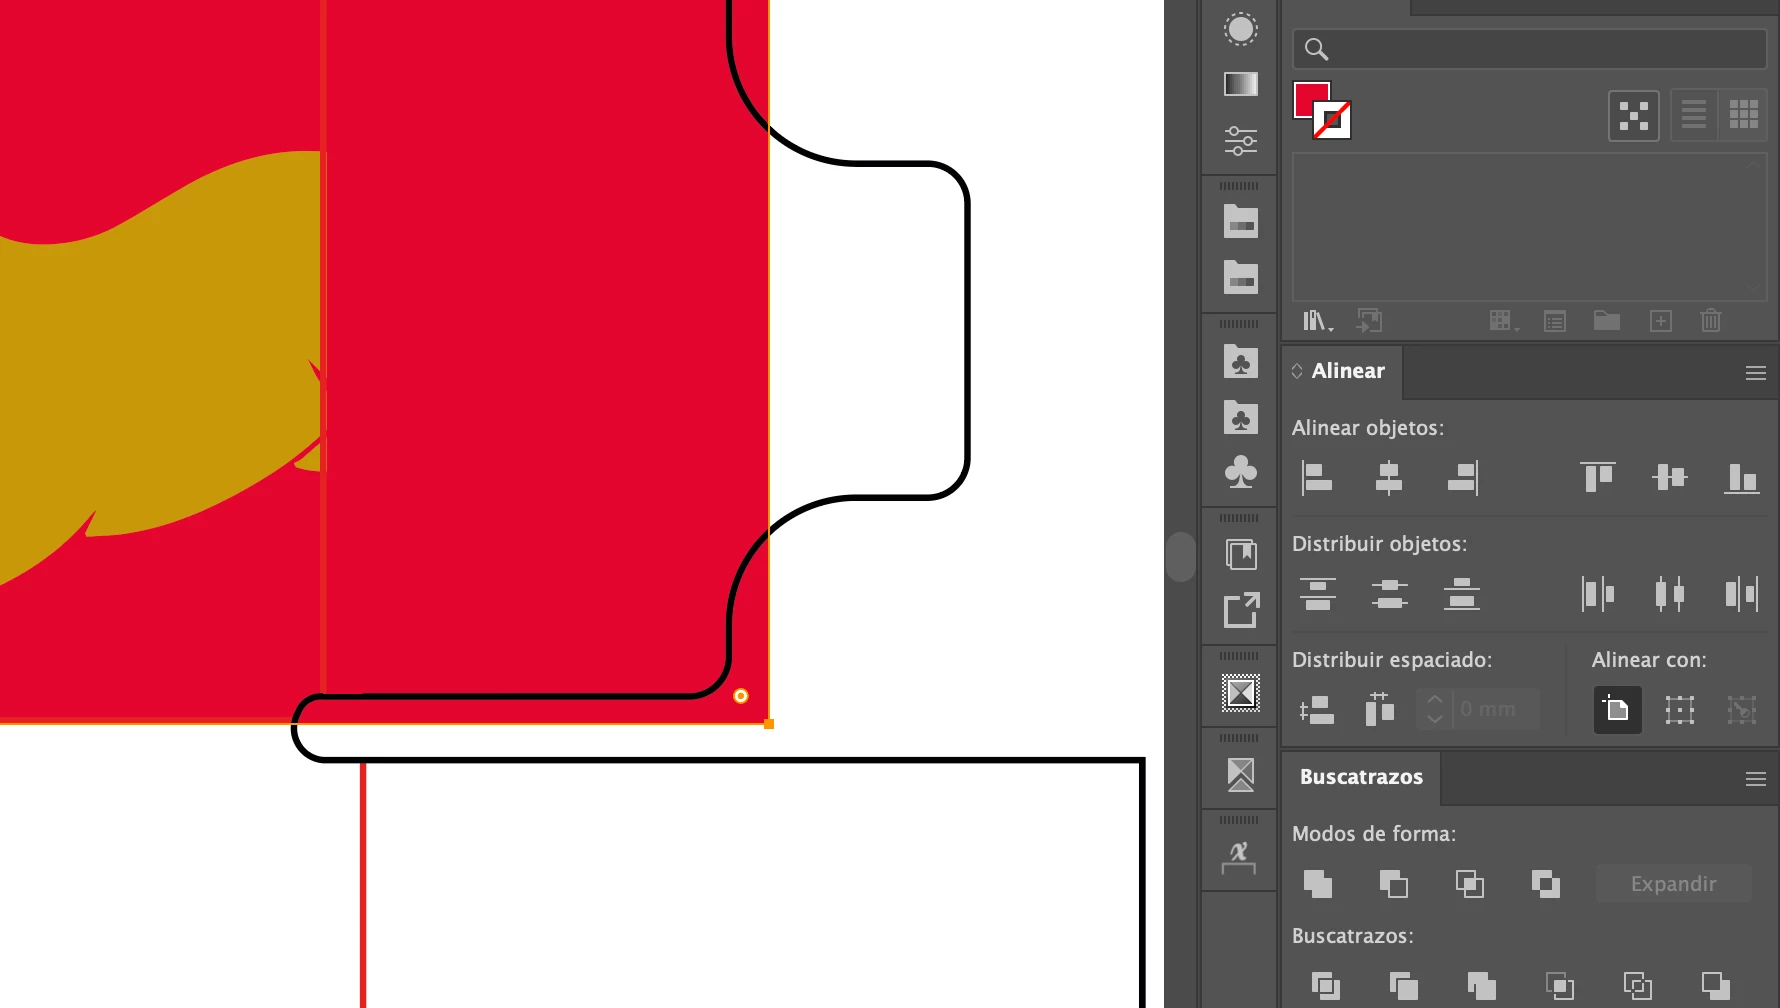This screenshot has height=1008, width=1780.
Task: Open the text glyph panel icon in dock
Action: pos(1239,858)
